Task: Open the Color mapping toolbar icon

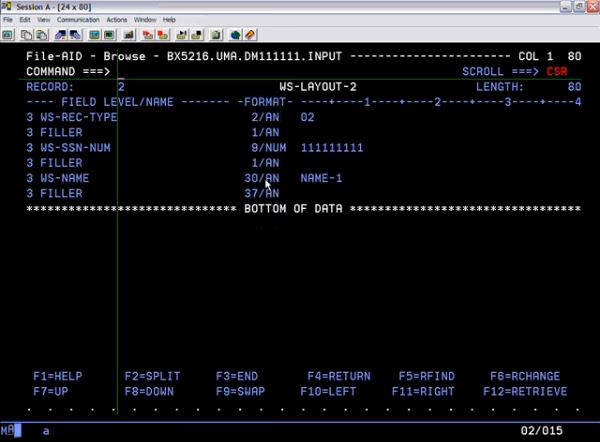Action: tap(109, 35)
